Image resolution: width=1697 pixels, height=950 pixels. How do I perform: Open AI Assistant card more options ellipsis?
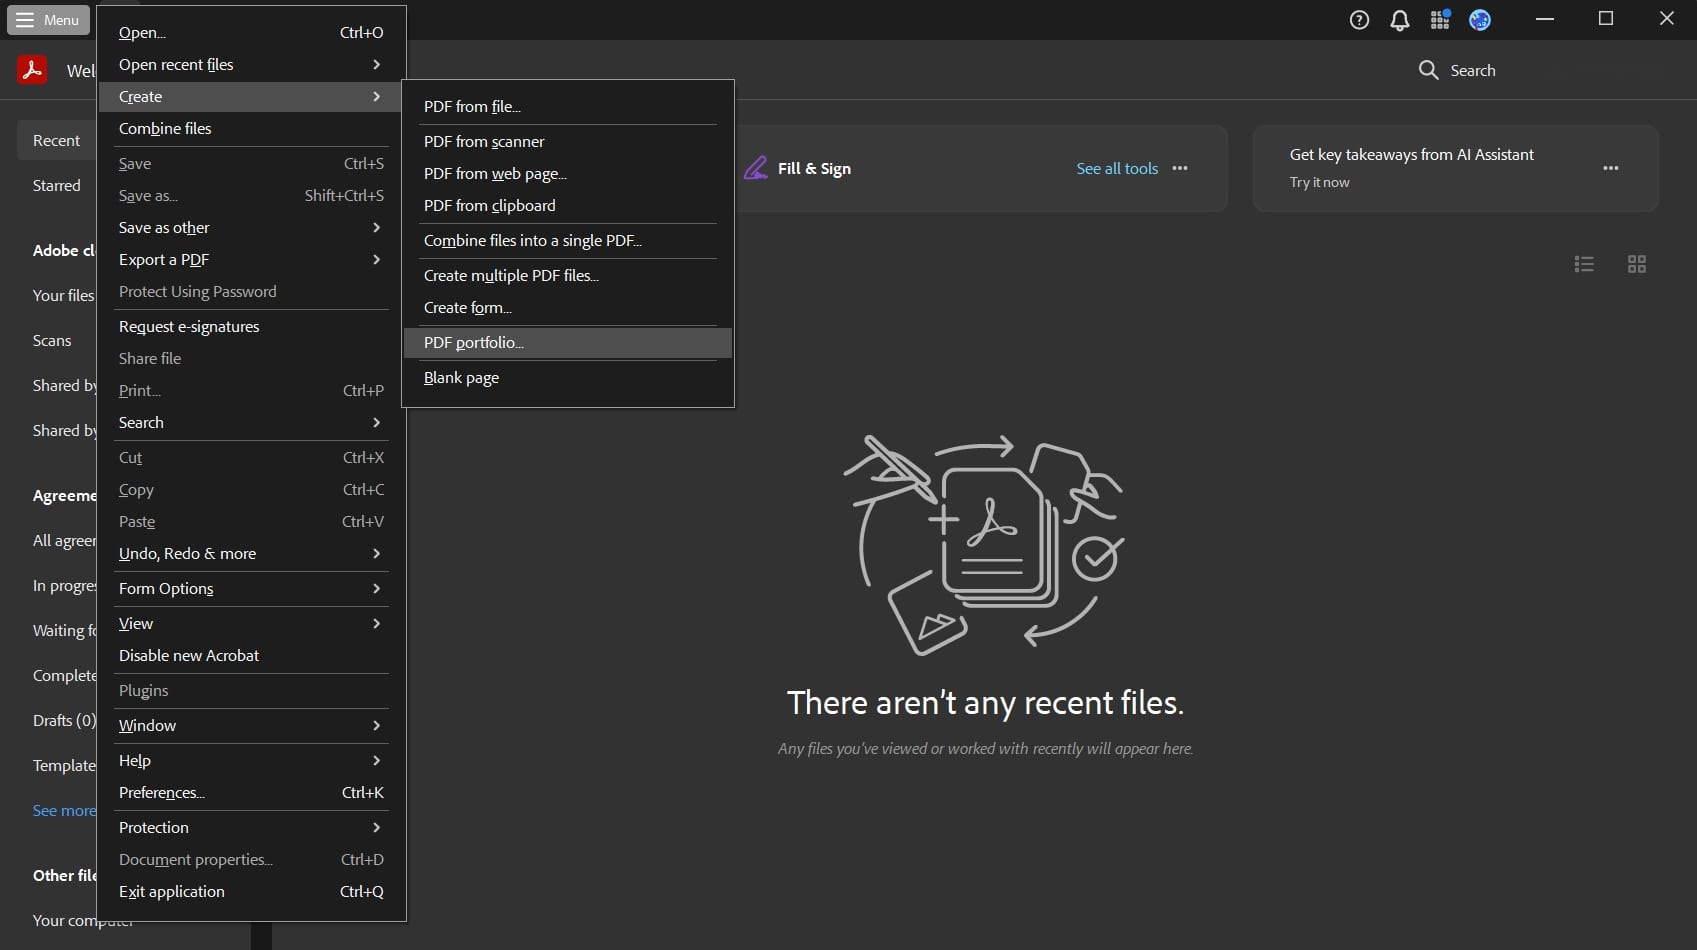point(1611,168)
